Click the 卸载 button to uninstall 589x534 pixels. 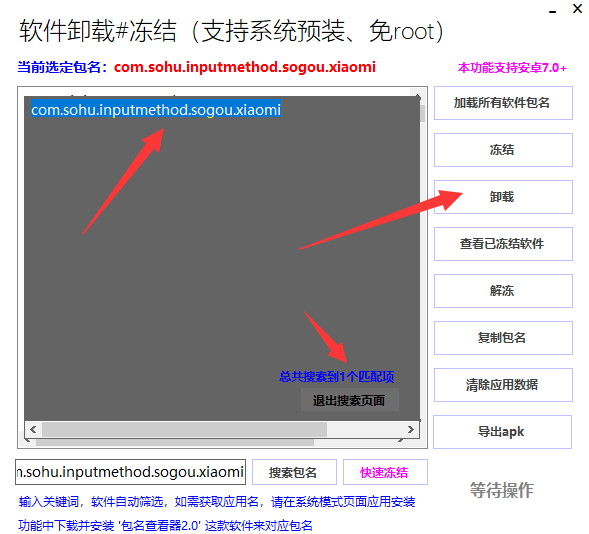click(503, 197)
